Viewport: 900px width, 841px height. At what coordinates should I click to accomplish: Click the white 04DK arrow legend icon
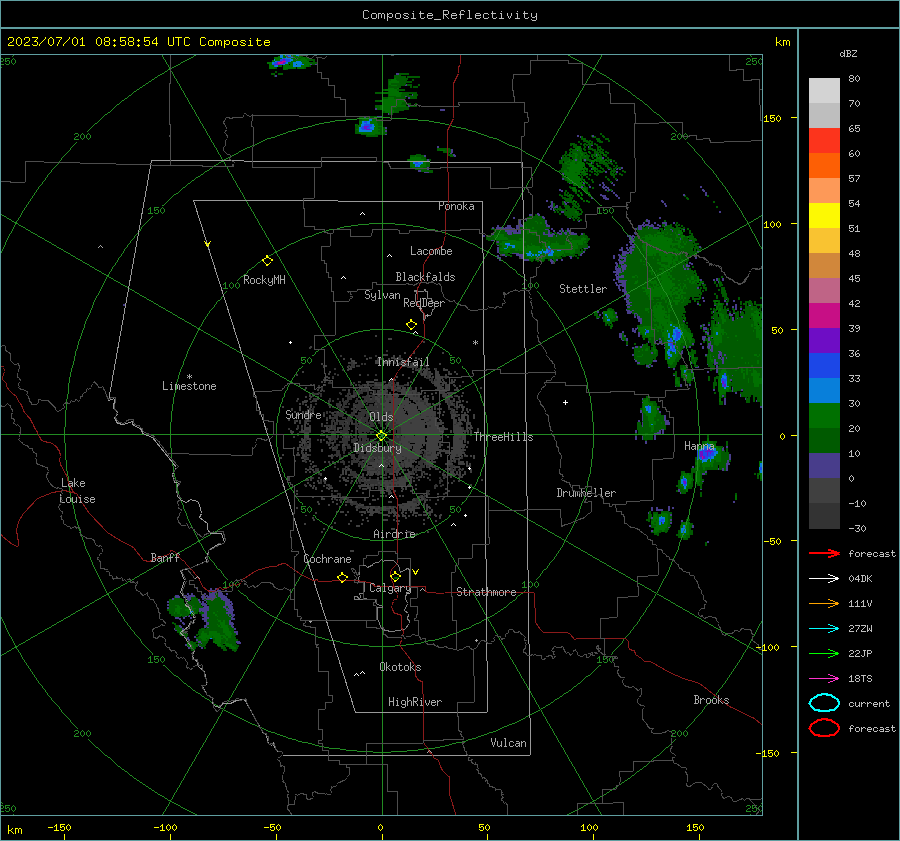point(824,578)
